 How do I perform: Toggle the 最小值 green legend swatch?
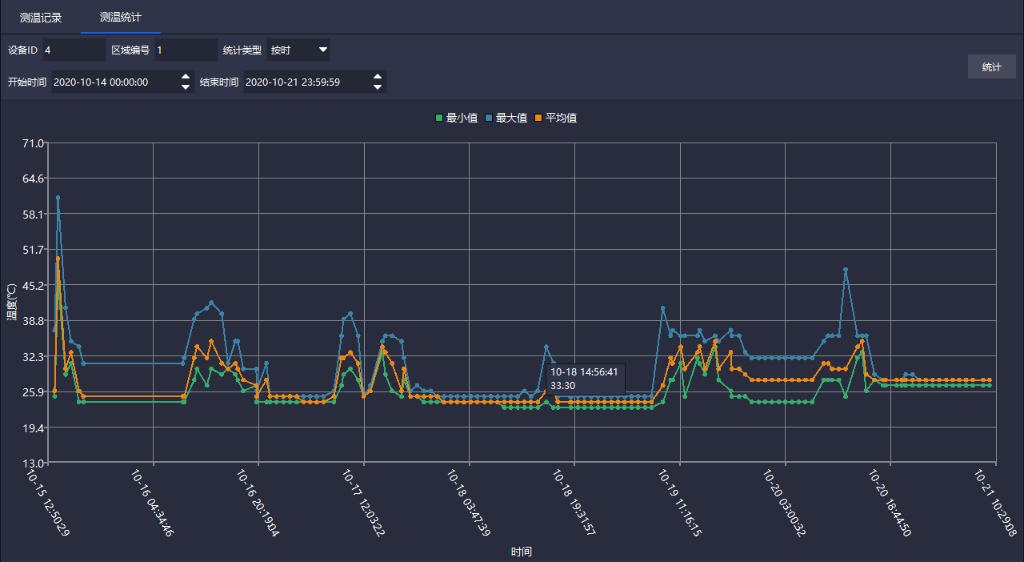tap(439, 118)
